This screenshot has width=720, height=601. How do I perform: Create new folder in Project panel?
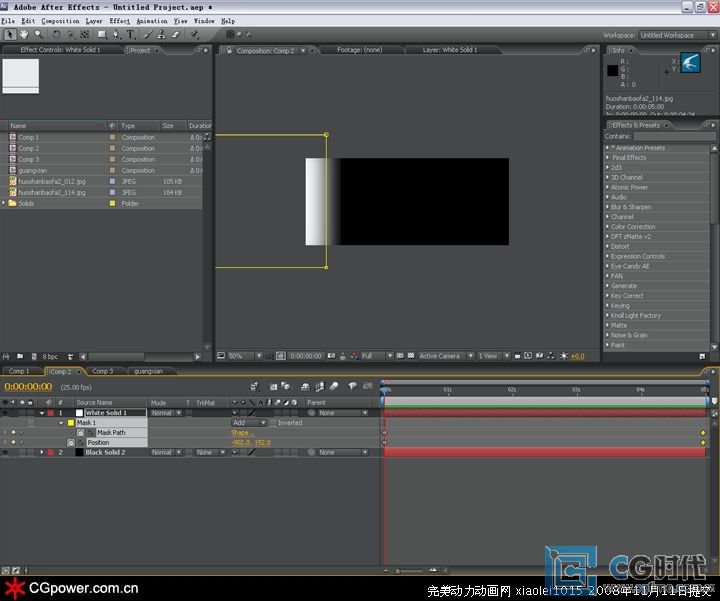(20, 356)
